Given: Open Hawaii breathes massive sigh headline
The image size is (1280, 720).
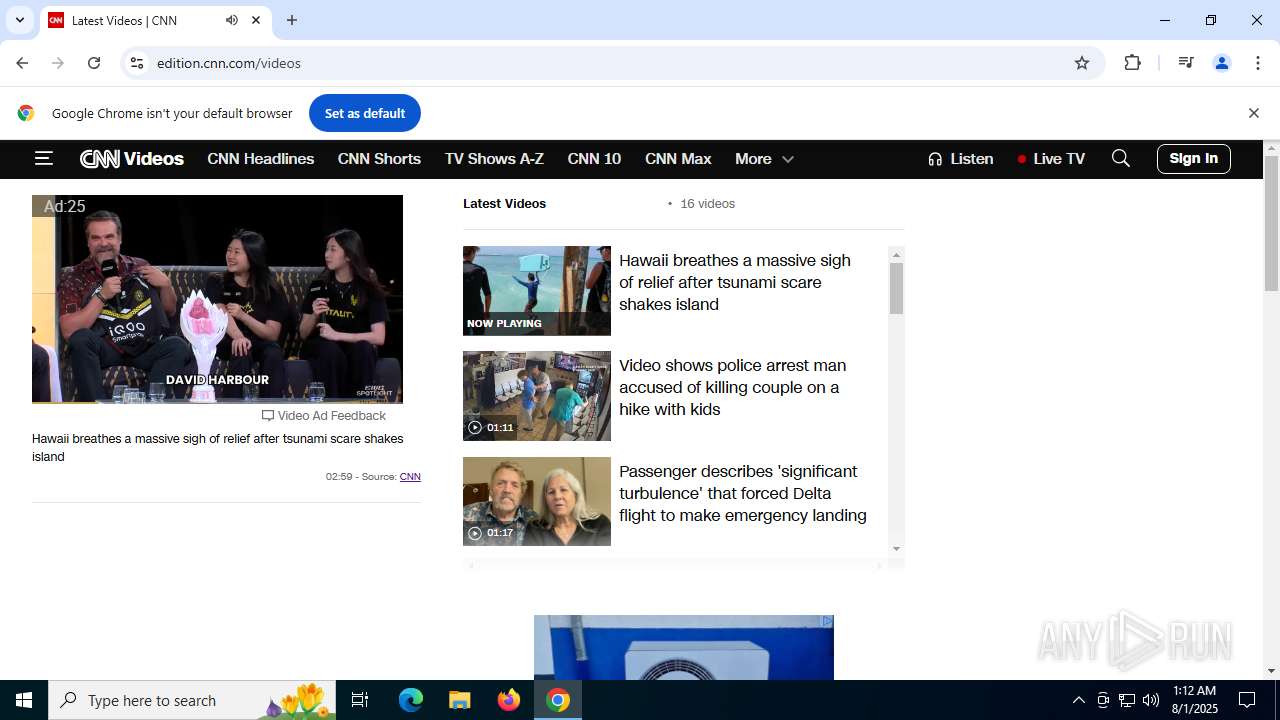Looking at the screenshot, I should coord(735,282).
